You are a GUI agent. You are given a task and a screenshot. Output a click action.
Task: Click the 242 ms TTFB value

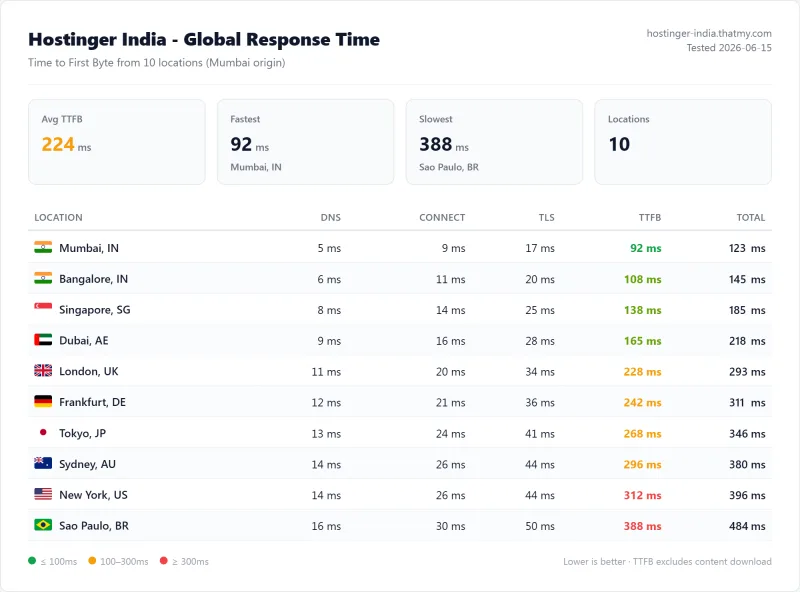tap(642, 402)
